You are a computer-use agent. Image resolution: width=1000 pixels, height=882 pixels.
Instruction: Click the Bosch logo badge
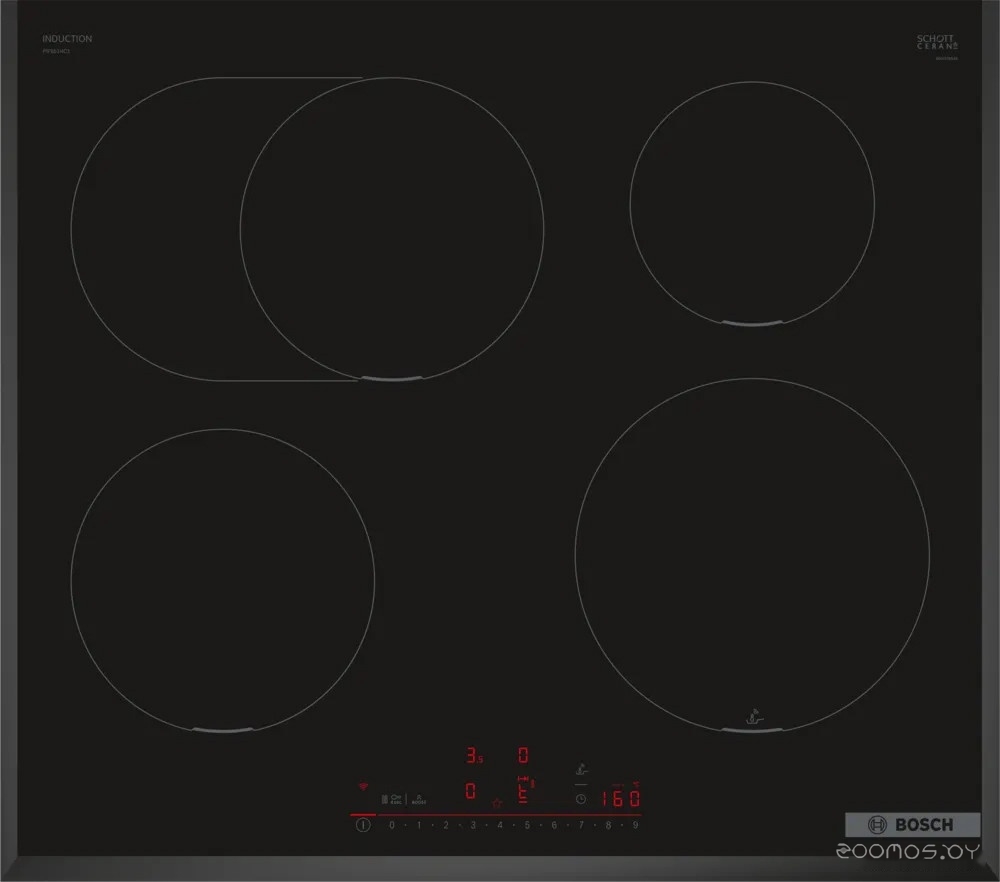tap(912, 825)
